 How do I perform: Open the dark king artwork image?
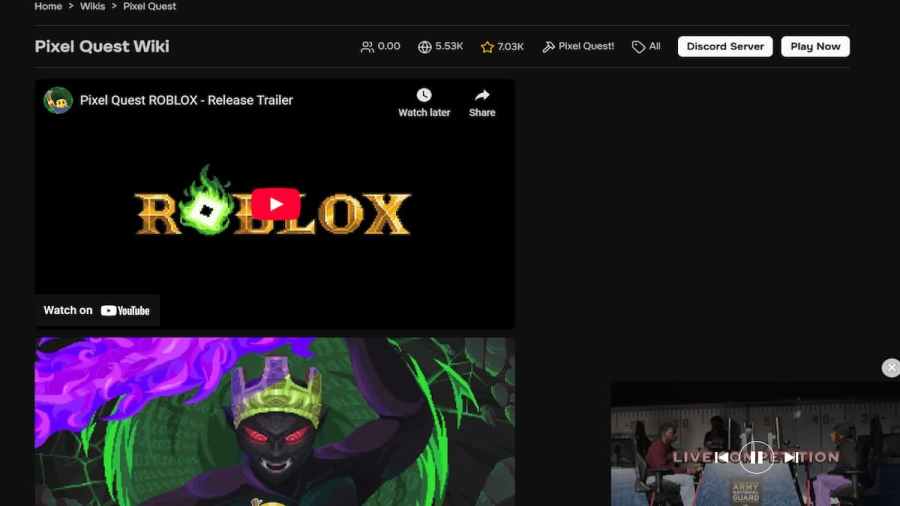pos(275,422)
